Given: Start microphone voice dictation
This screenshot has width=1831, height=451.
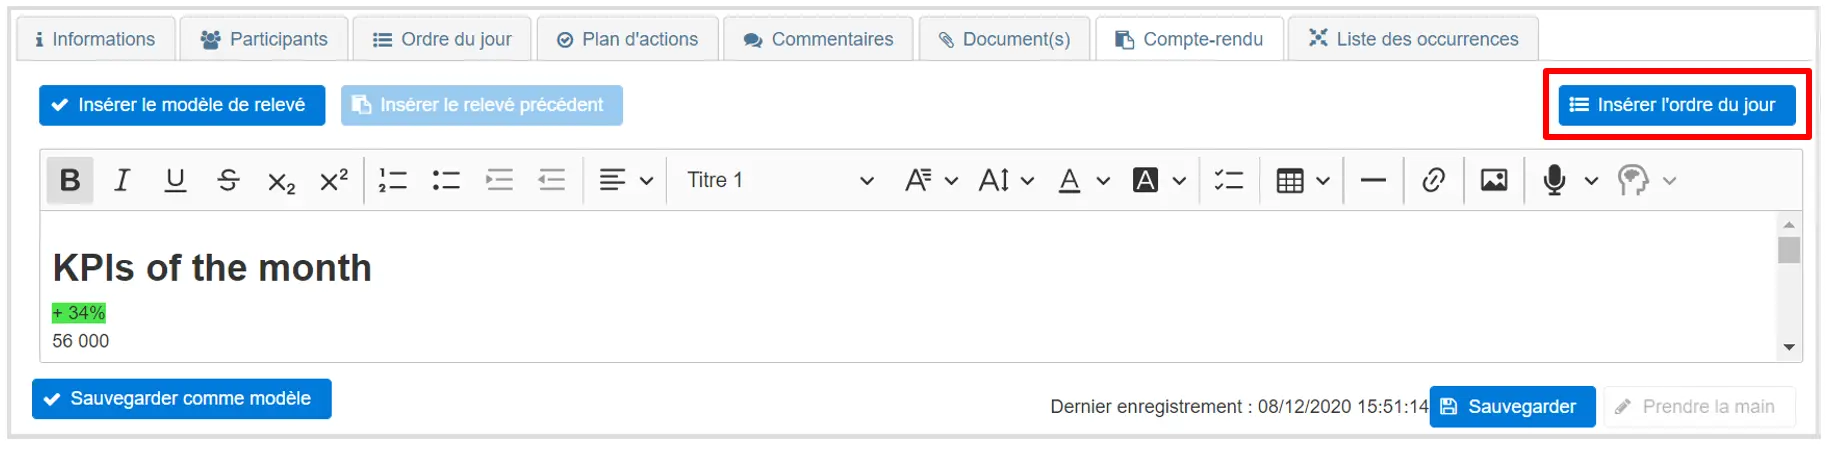Looking at the screenshot, I should click(x=1554, y=180).
